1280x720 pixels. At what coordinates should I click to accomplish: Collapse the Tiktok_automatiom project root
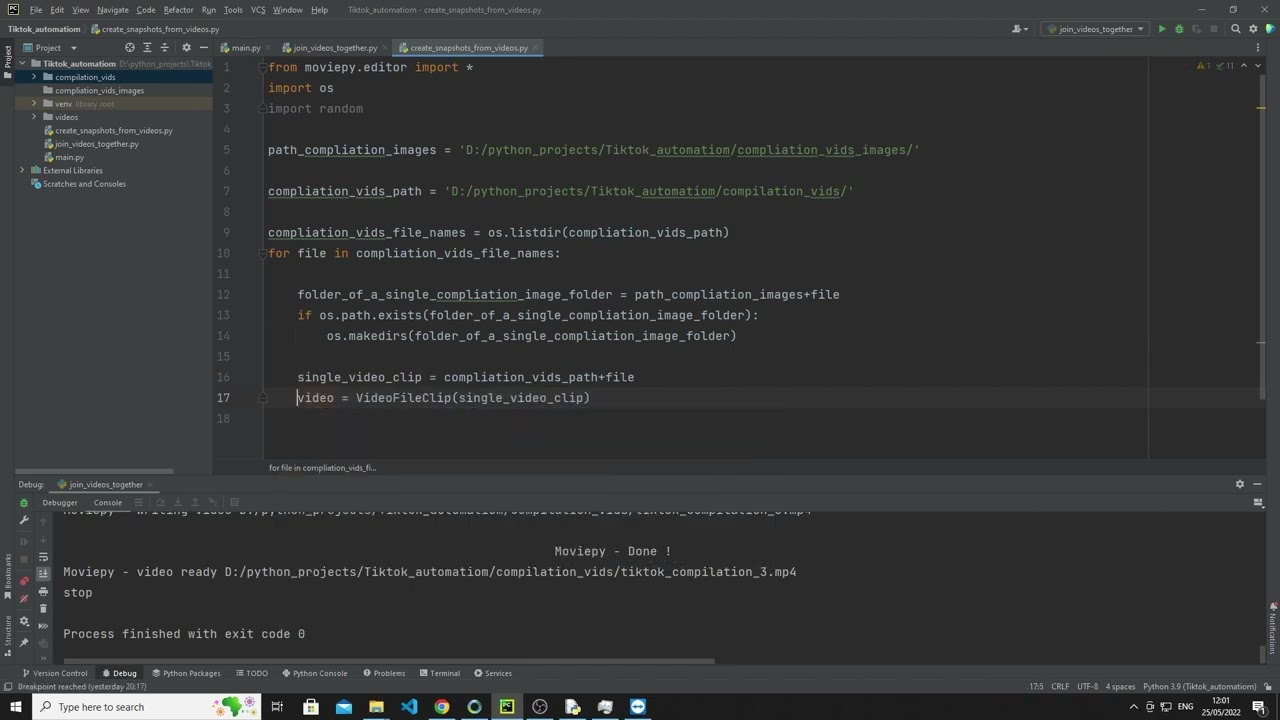coord(22,64)
